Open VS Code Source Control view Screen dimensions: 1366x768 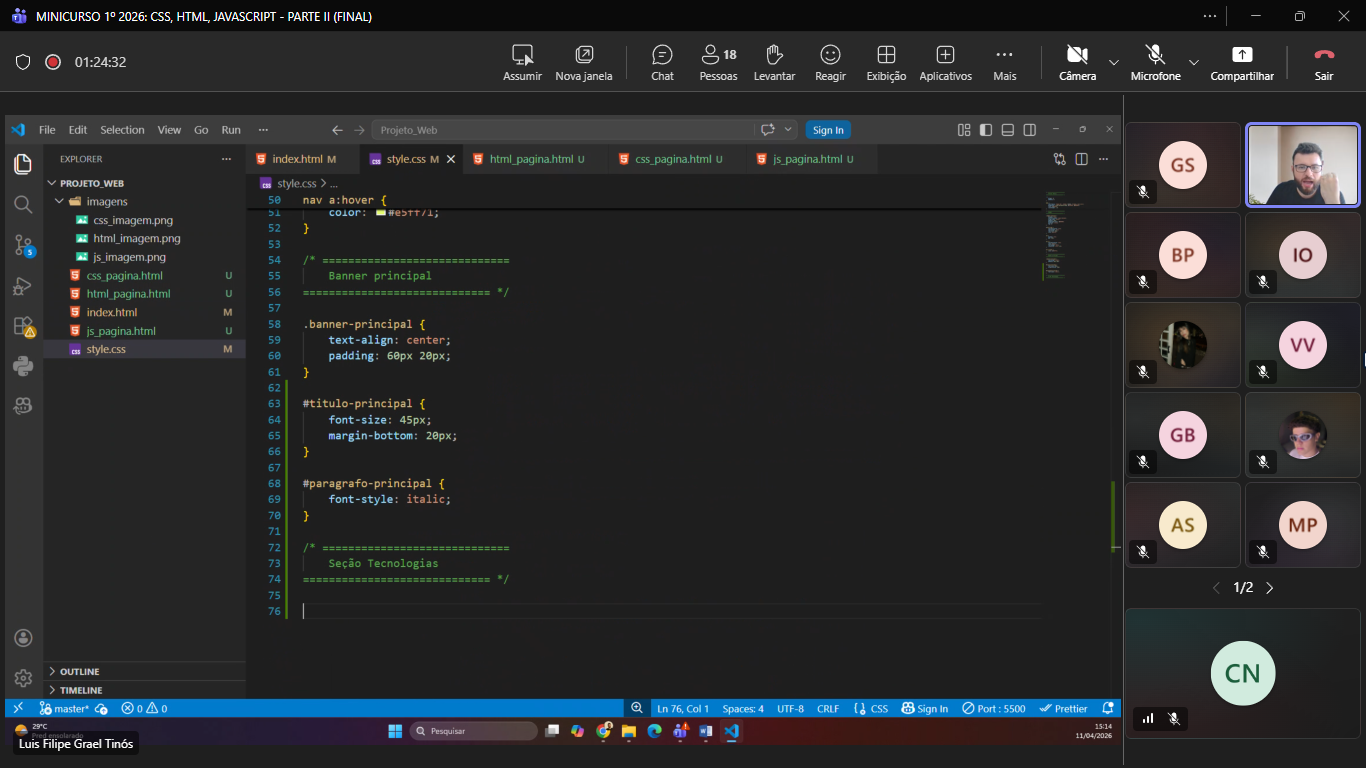click(23, 245)
